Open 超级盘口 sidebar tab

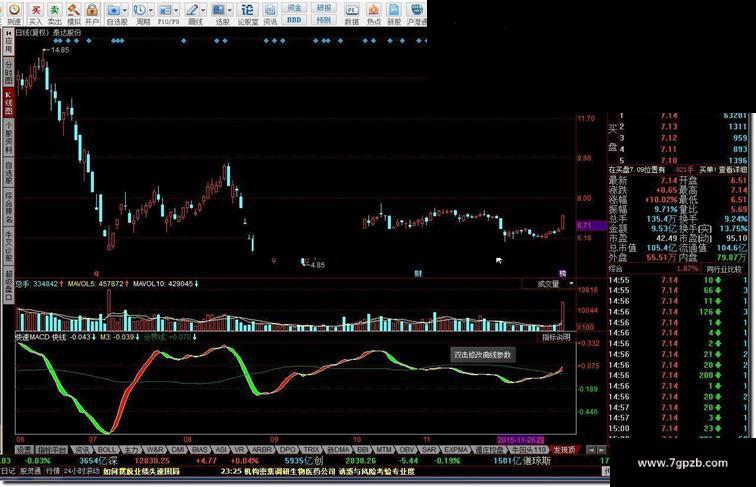pos(9,285)
